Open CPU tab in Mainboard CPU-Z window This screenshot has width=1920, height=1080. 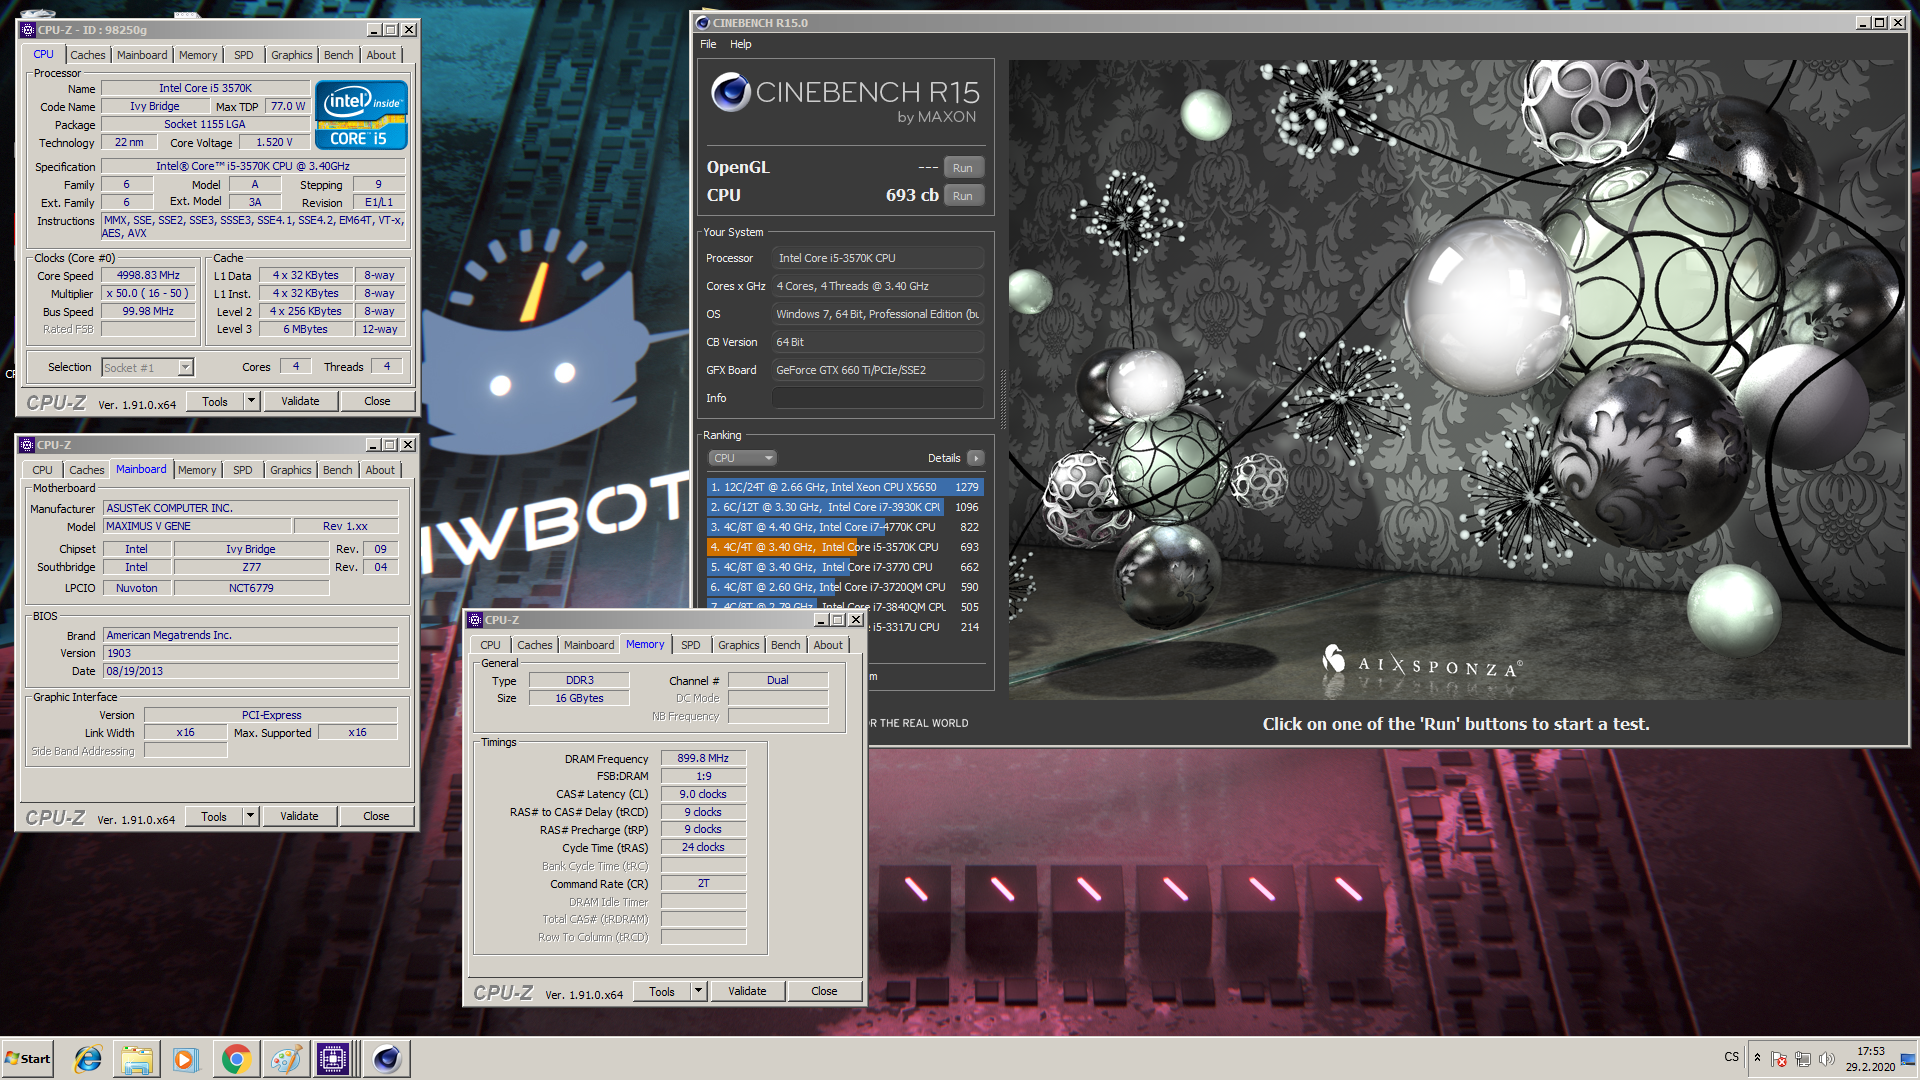click(x=42, y=470)
